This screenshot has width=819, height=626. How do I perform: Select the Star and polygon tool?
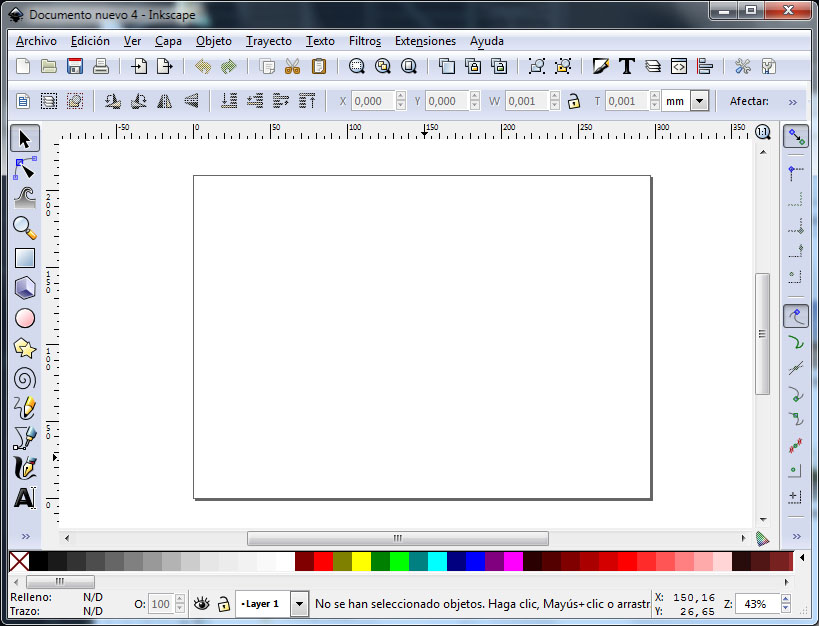25,348
